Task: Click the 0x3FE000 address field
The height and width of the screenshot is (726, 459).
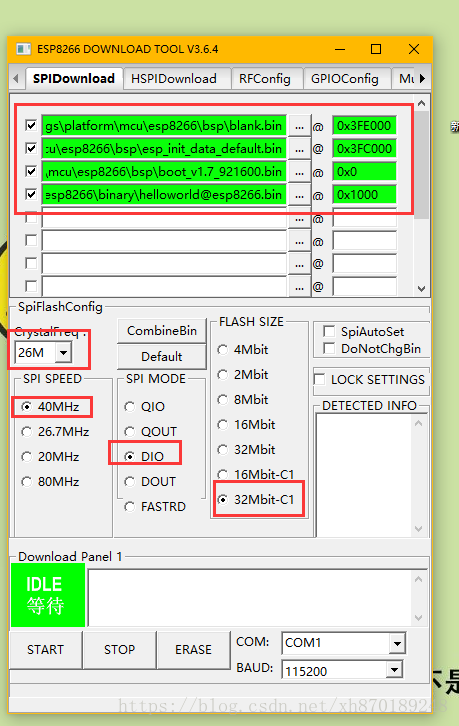Action: [x=365, y=125]
